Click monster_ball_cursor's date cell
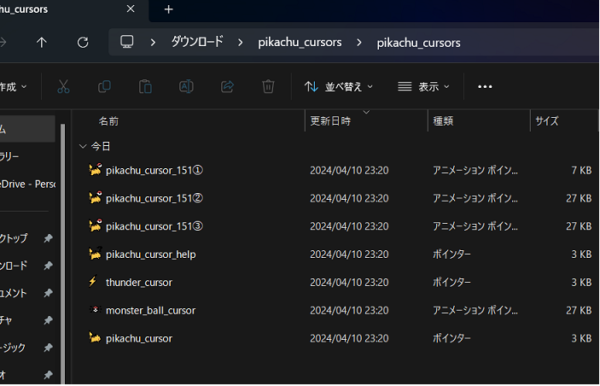 [x=349, y=310]
